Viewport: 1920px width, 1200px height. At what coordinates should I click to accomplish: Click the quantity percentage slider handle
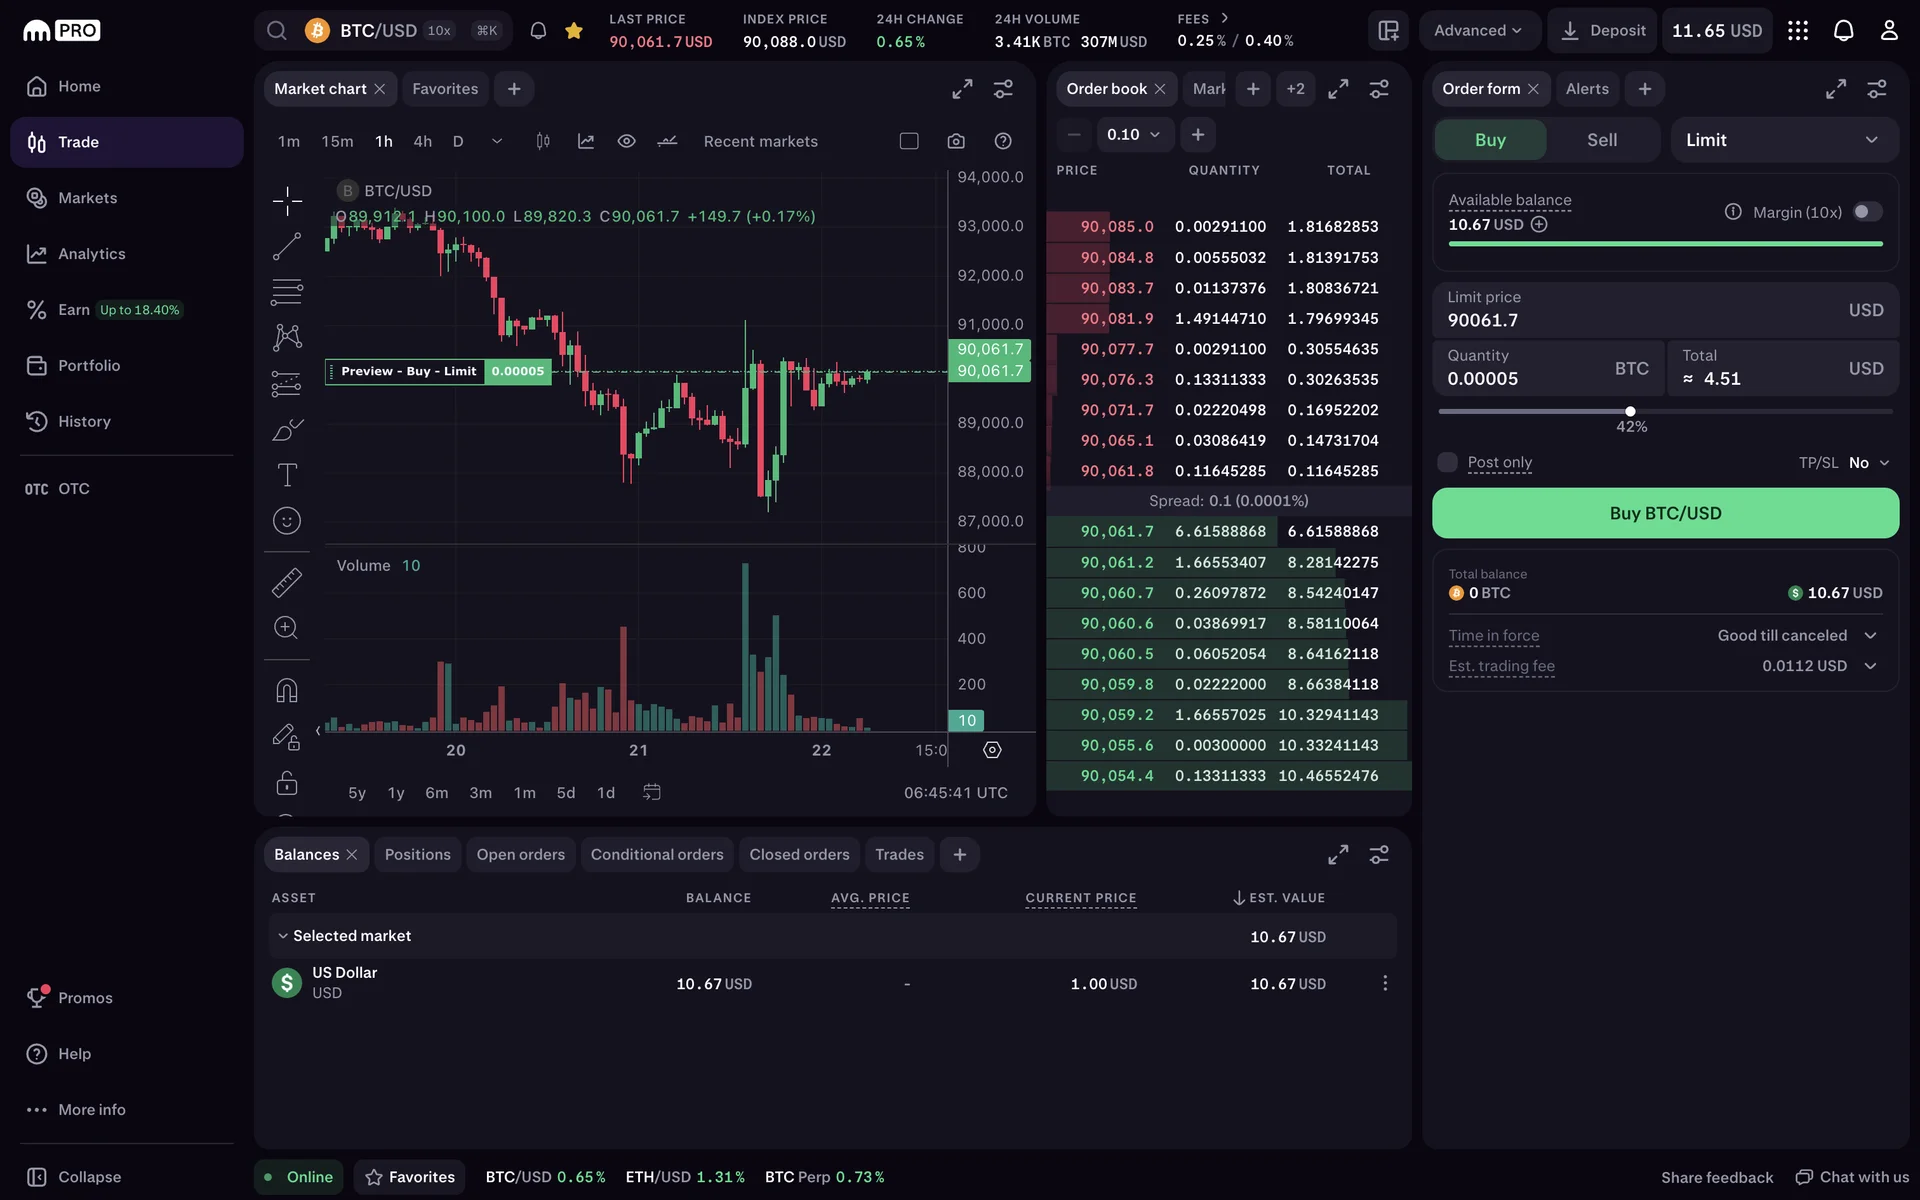pyautogui.click(x=1630, y=411)
